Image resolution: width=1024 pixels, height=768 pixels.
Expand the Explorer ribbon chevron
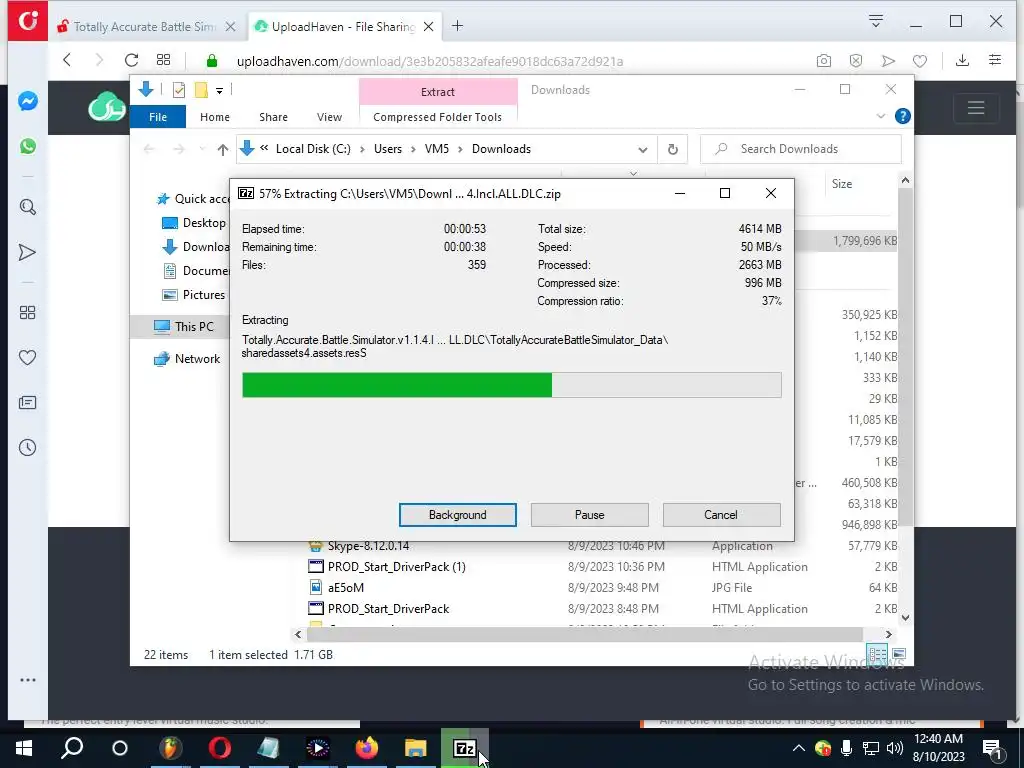point(881,116)
